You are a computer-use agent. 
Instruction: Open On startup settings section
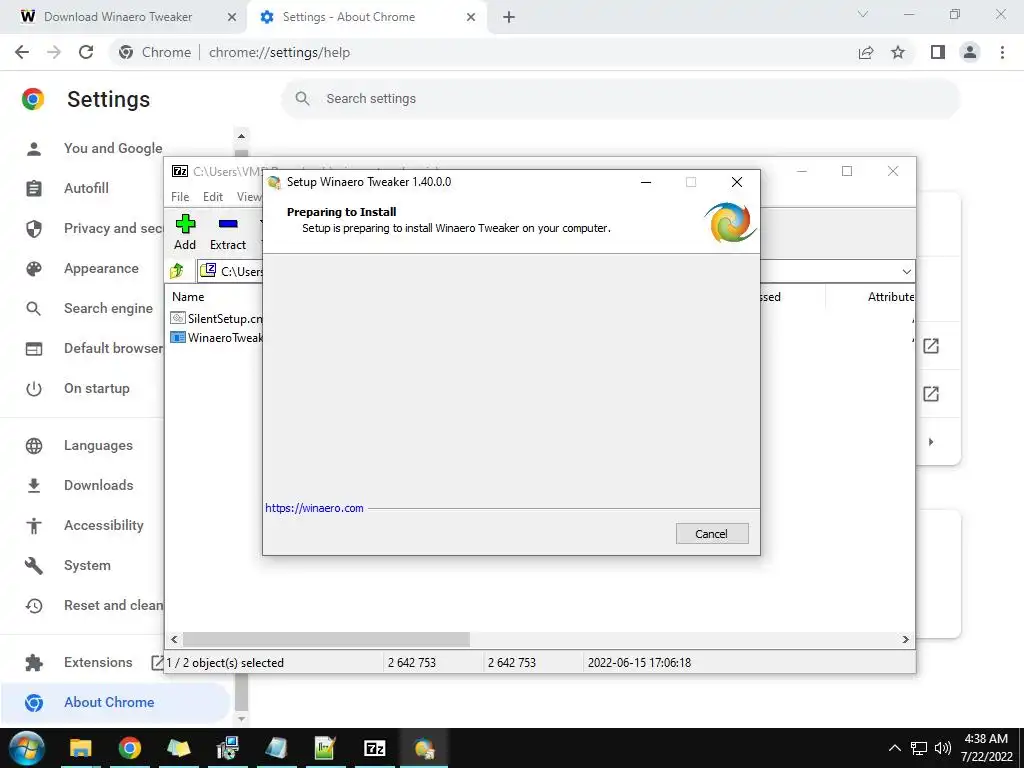97,389
